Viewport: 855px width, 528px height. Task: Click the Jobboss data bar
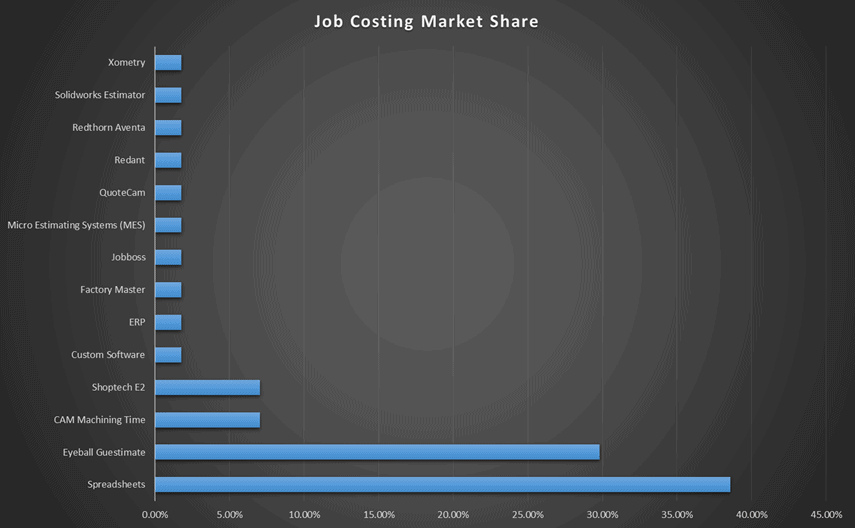[x=168, y=257]
